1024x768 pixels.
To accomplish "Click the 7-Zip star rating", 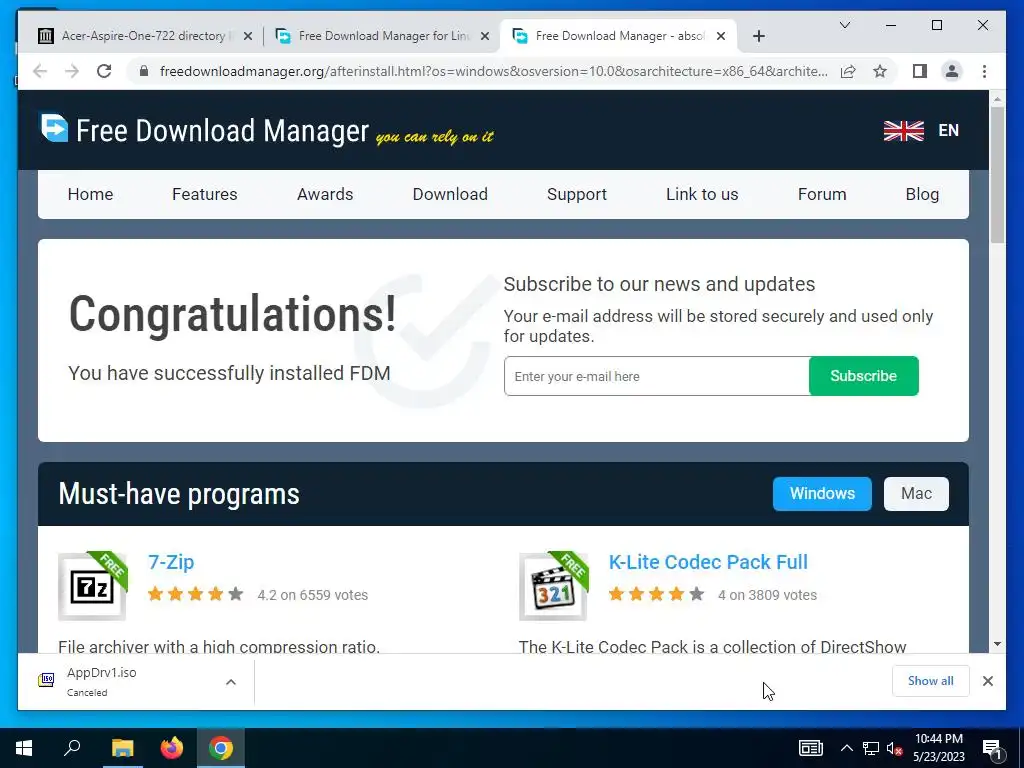I will tap(195, 594).
